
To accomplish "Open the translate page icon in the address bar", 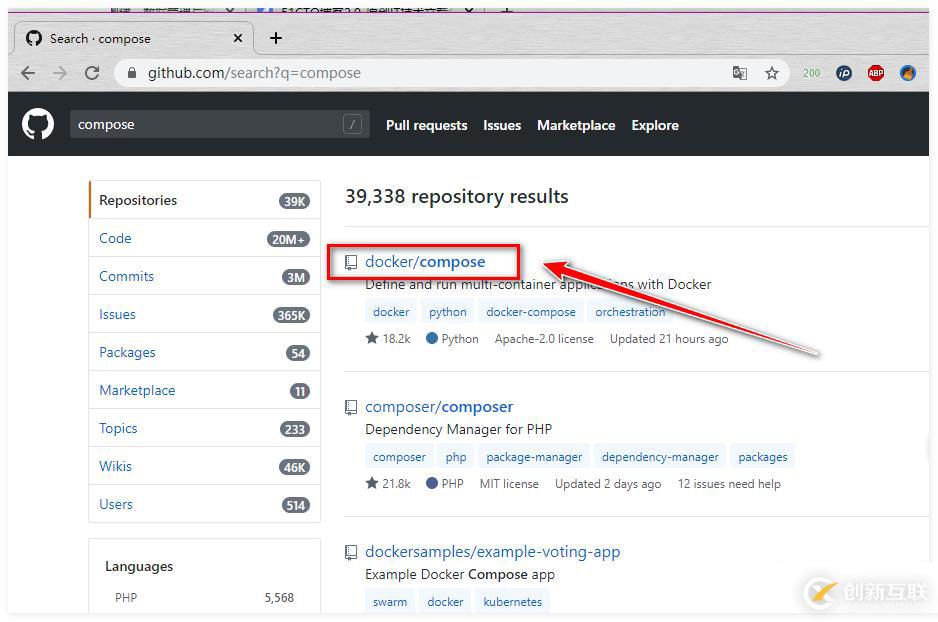I will pyautogui.click(x=740, y=73).
